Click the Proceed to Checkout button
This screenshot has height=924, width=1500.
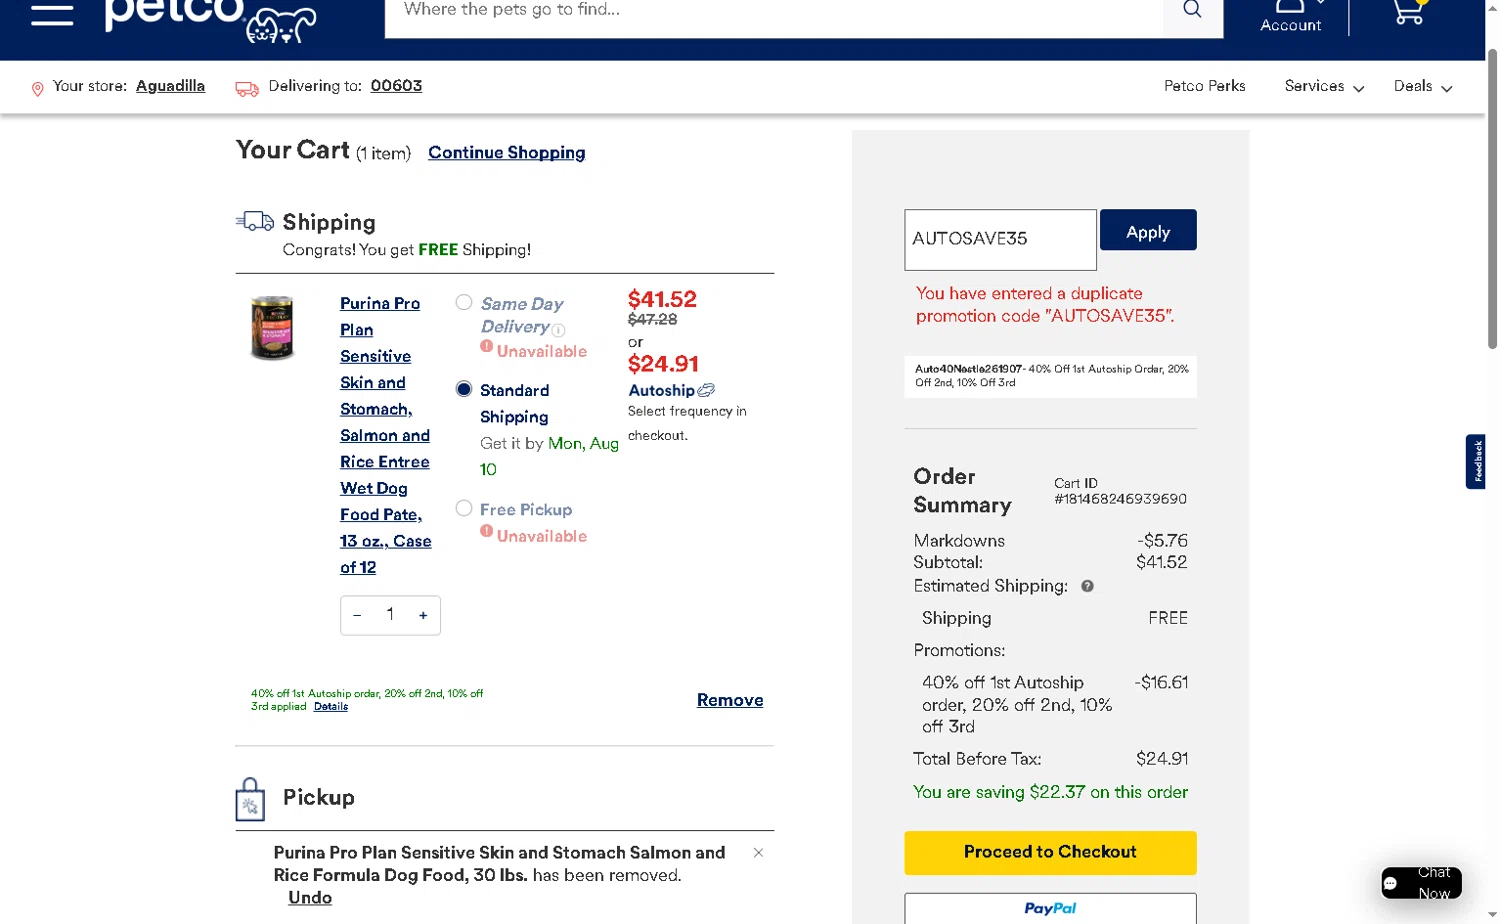[x=1050, y=852]
